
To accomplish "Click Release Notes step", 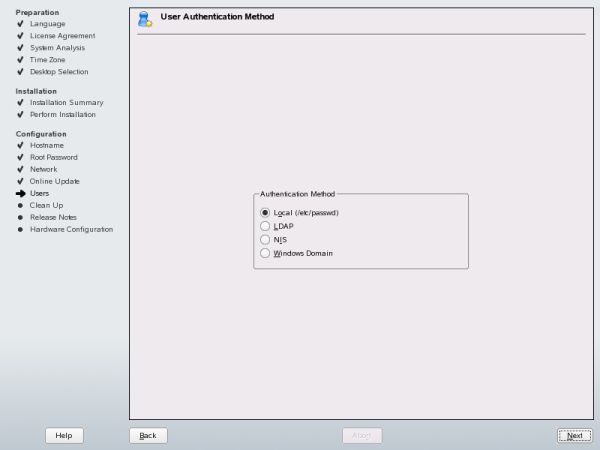I will [x=53, y=217].
